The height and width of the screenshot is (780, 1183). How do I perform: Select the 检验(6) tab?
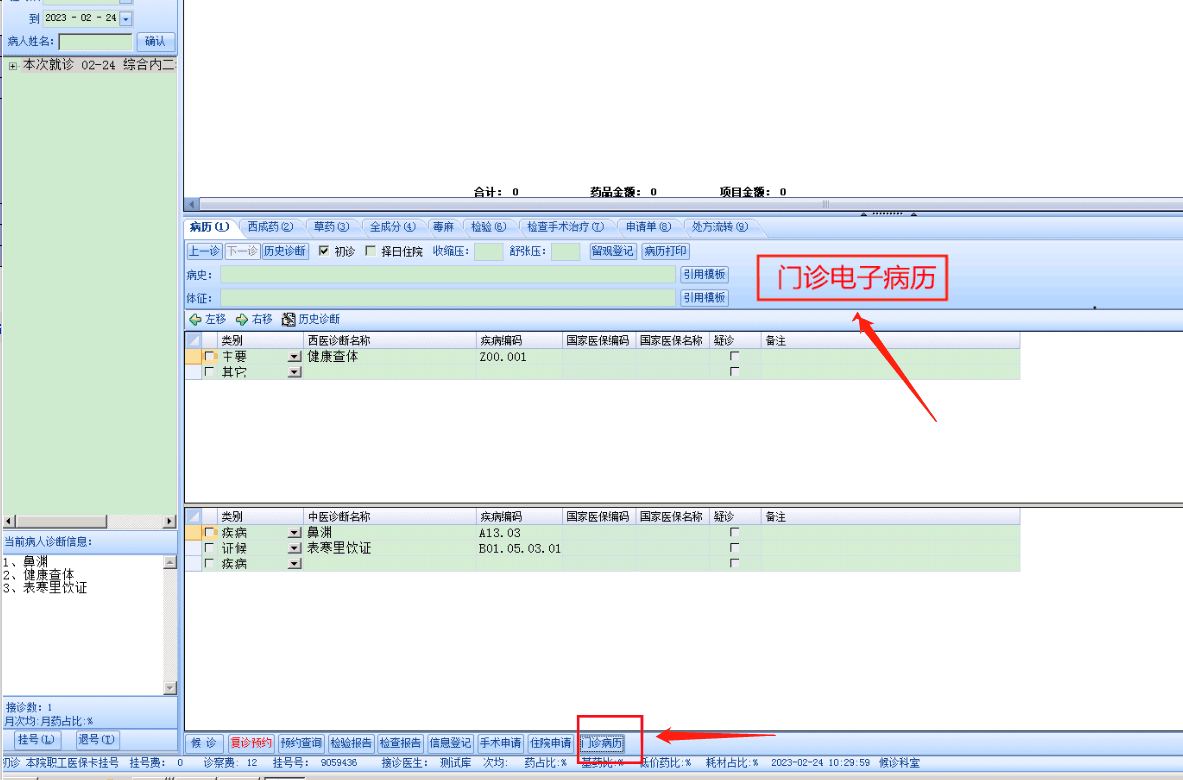[488, 227]
